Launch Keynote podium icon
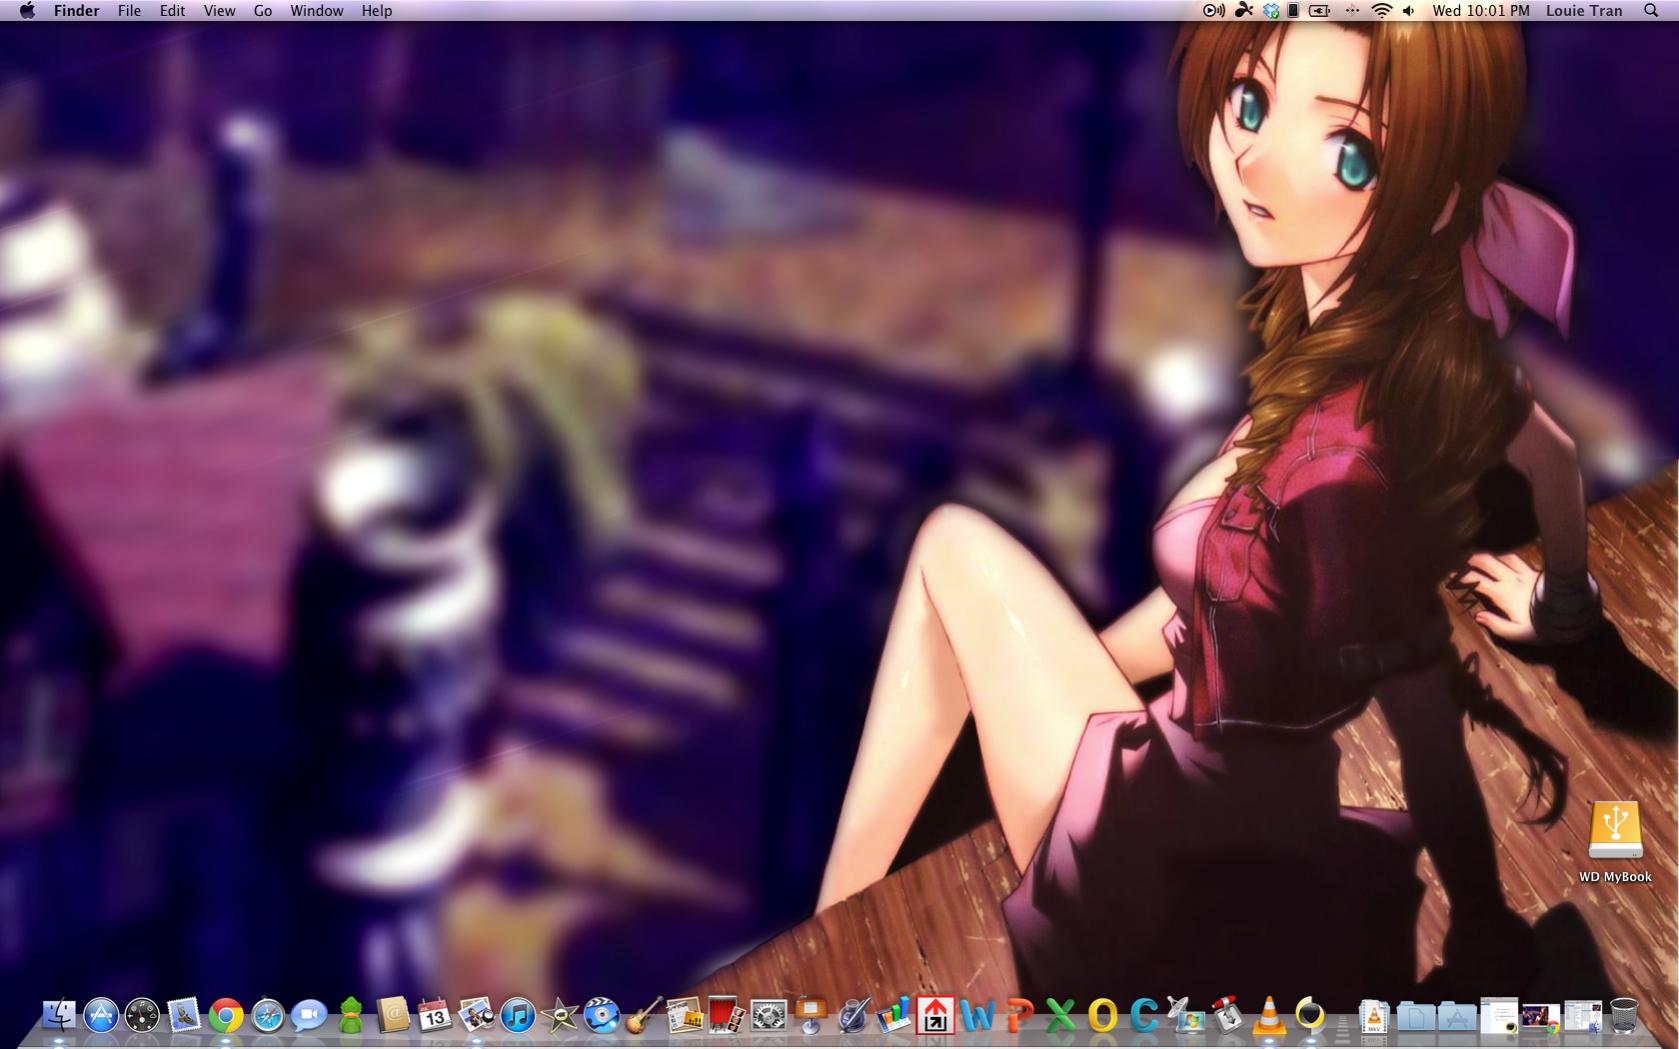This screenshot has width=1679, height=1049. [810, 1016]
